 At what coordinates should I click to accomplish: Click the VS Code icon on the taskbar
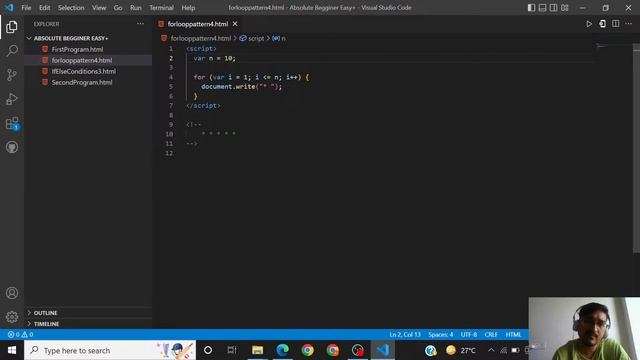pyautogui.click(x=383, y=350)
